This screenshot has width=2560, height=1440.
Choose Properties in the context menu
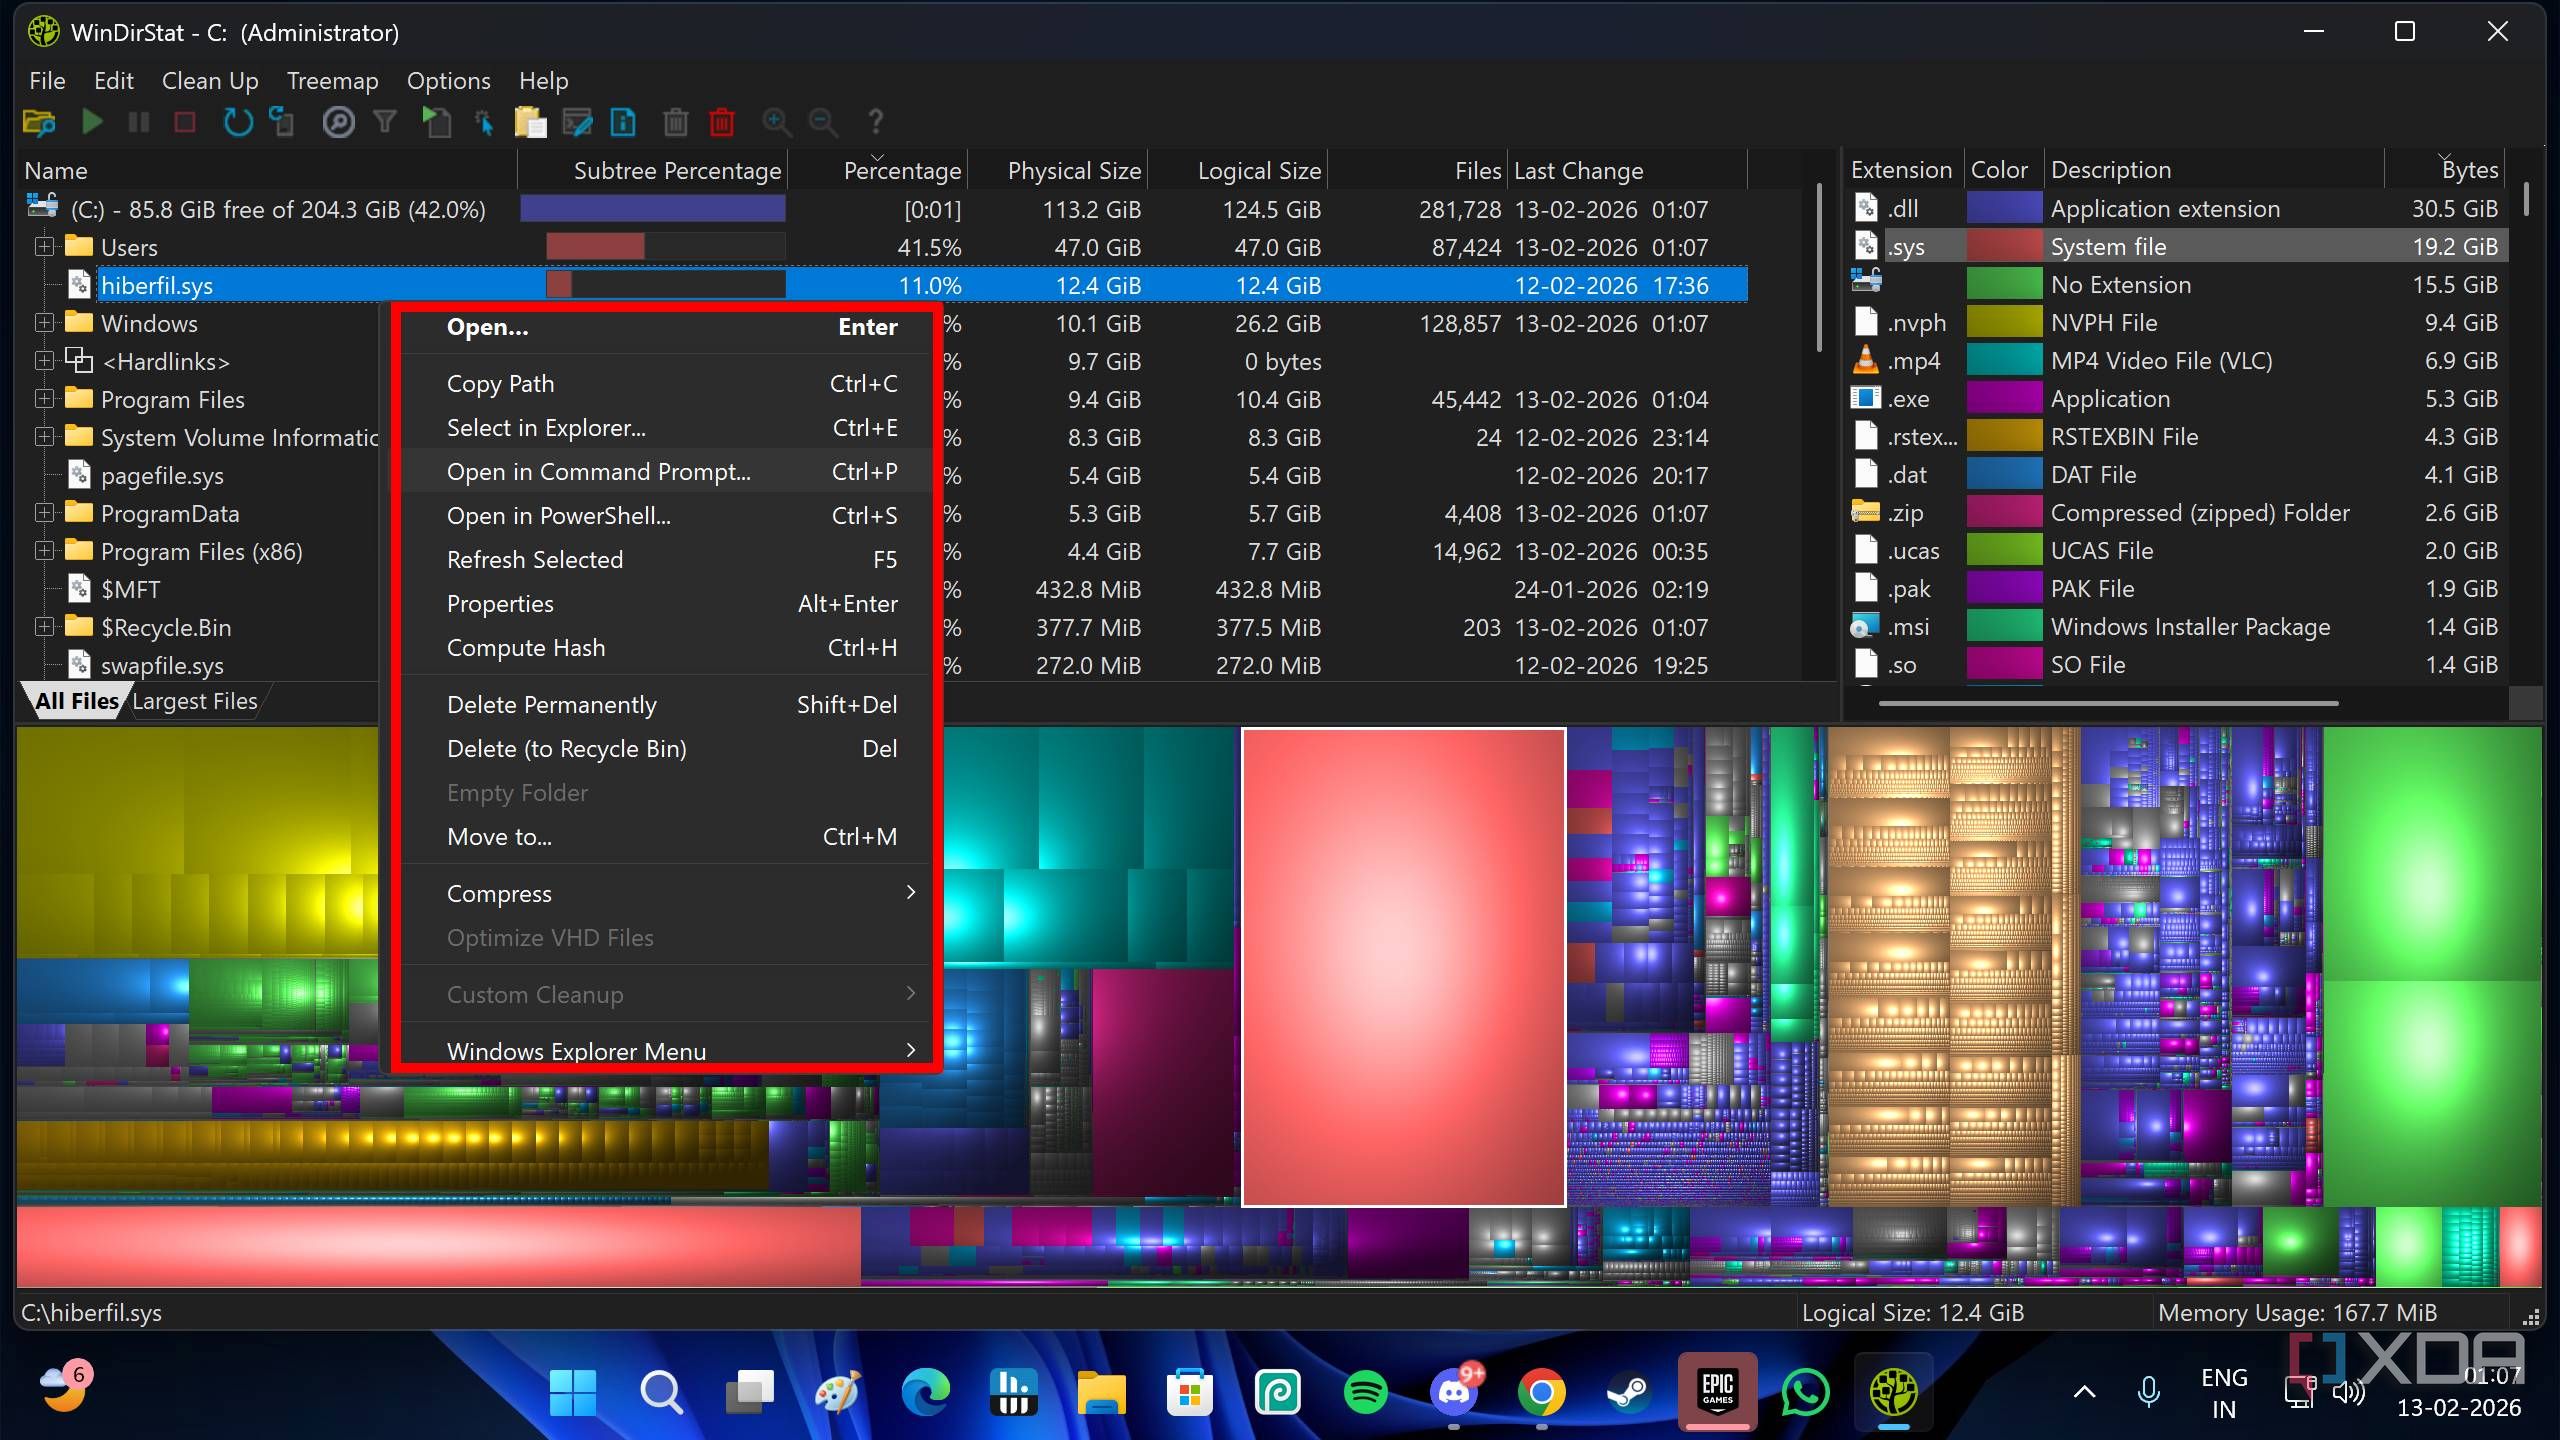click(x=666, y=603)
